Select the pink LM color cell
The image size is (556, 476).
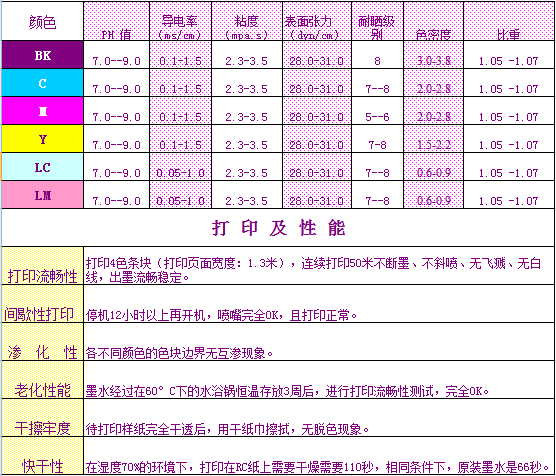pos(43,194)
